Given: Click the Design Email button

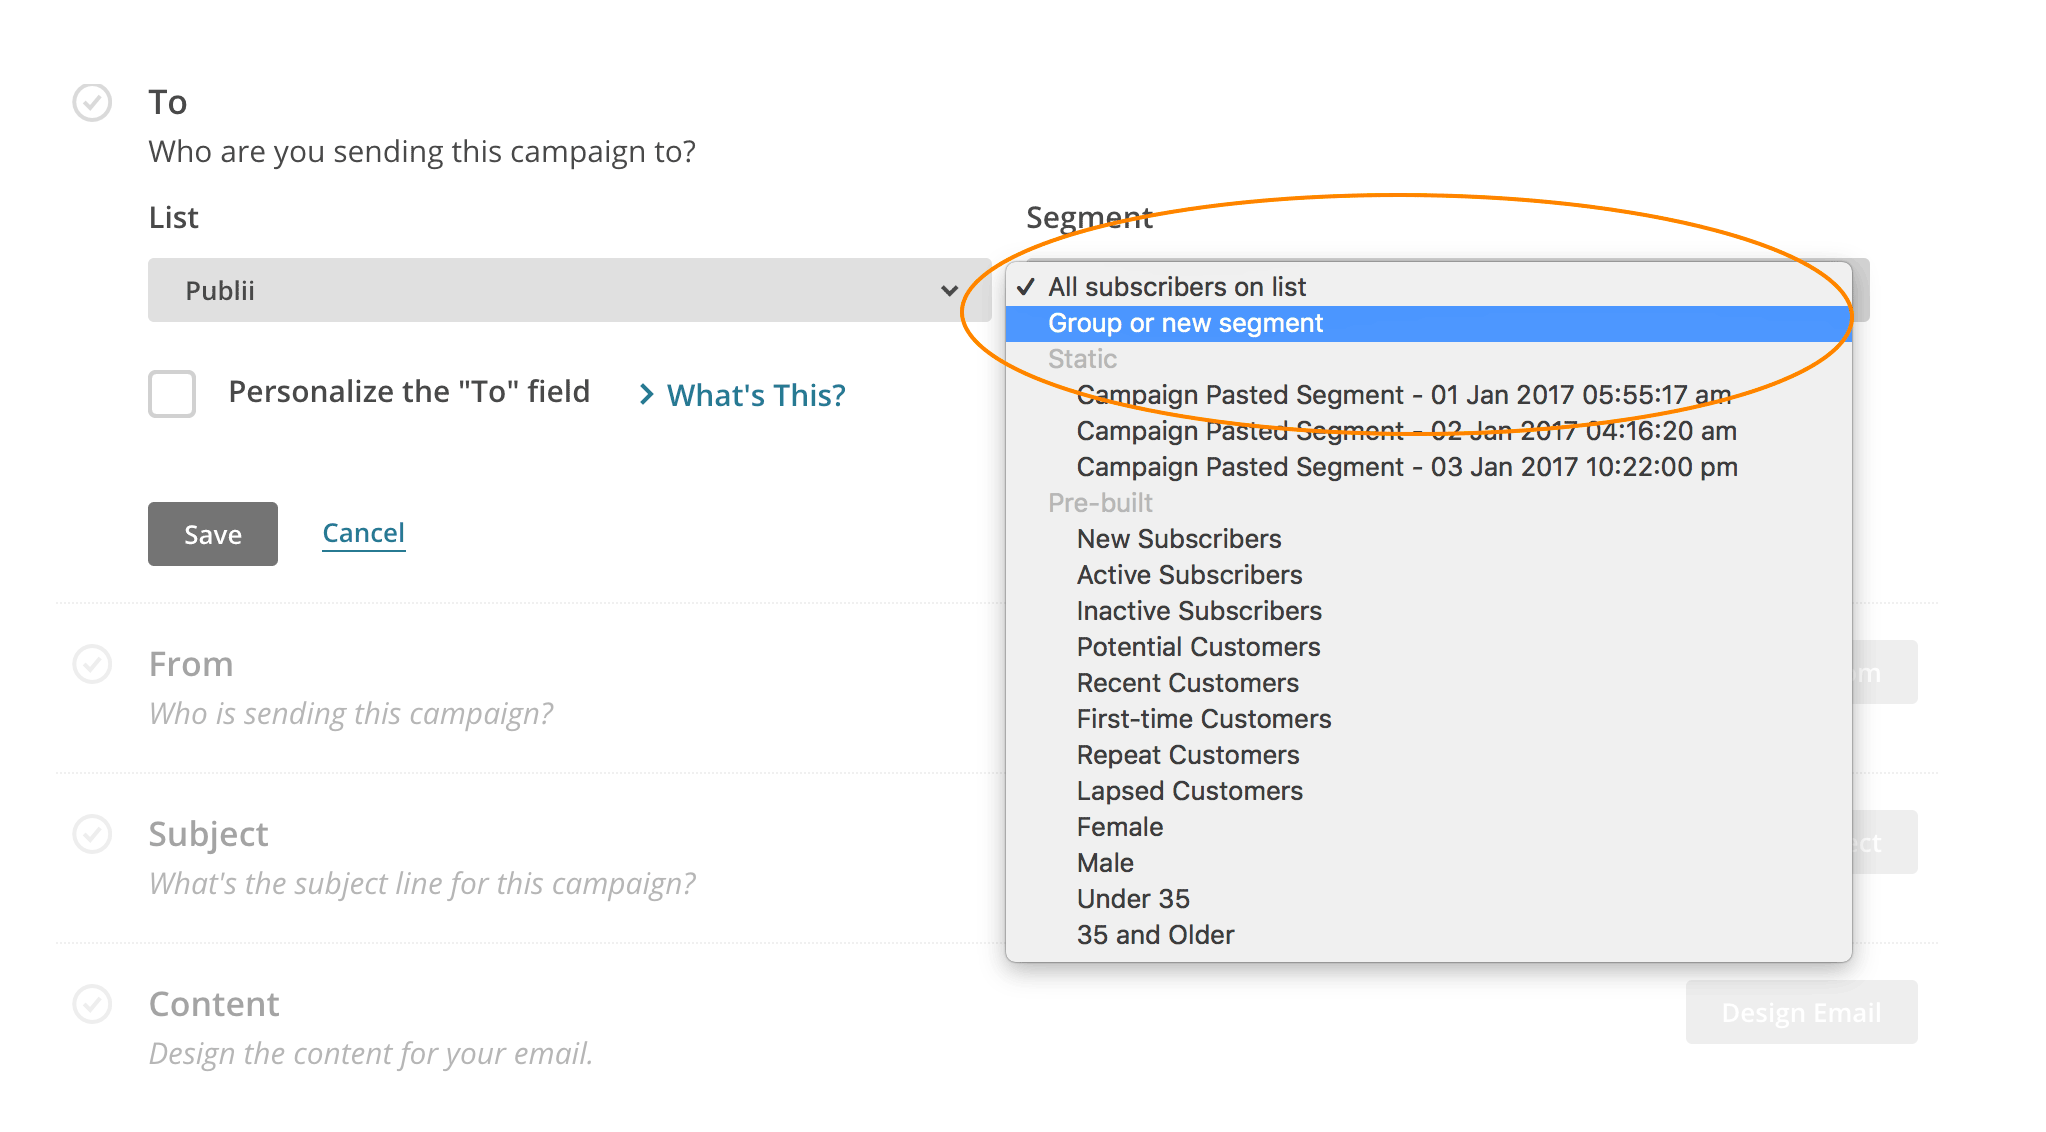Looking at the screenshot, I should (1801, 1012).
